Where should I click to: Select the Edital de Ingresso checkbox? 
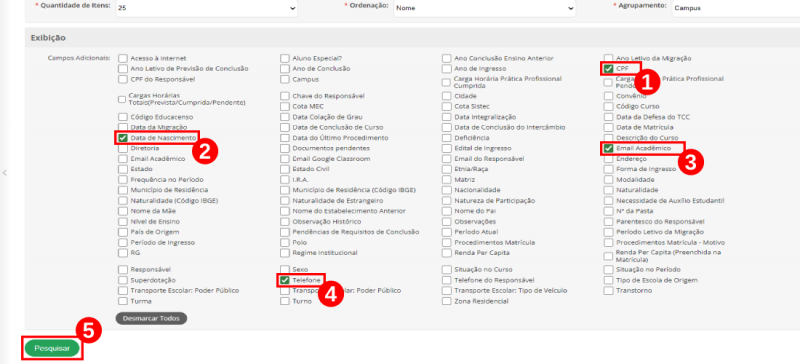[x=446, y=148]
